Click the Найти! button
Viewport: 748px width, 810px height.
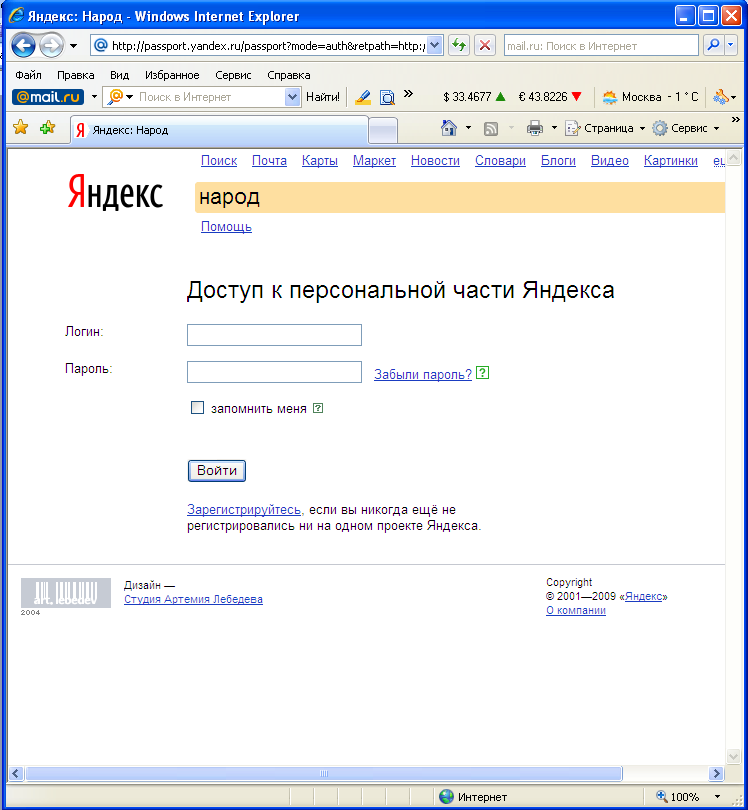click(x=323, y=97)
